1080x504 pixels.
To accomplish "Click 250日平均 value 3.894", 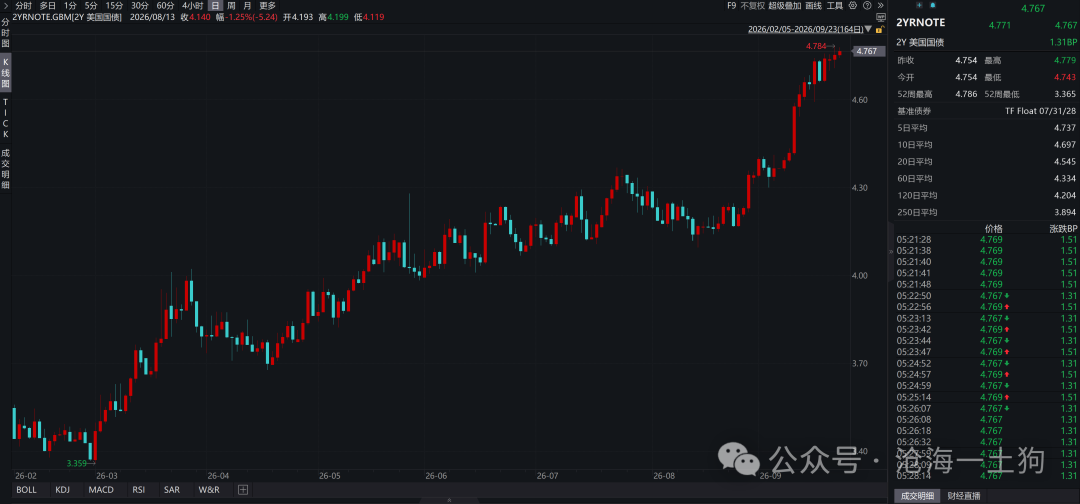I will click(x=1065, y=212).
